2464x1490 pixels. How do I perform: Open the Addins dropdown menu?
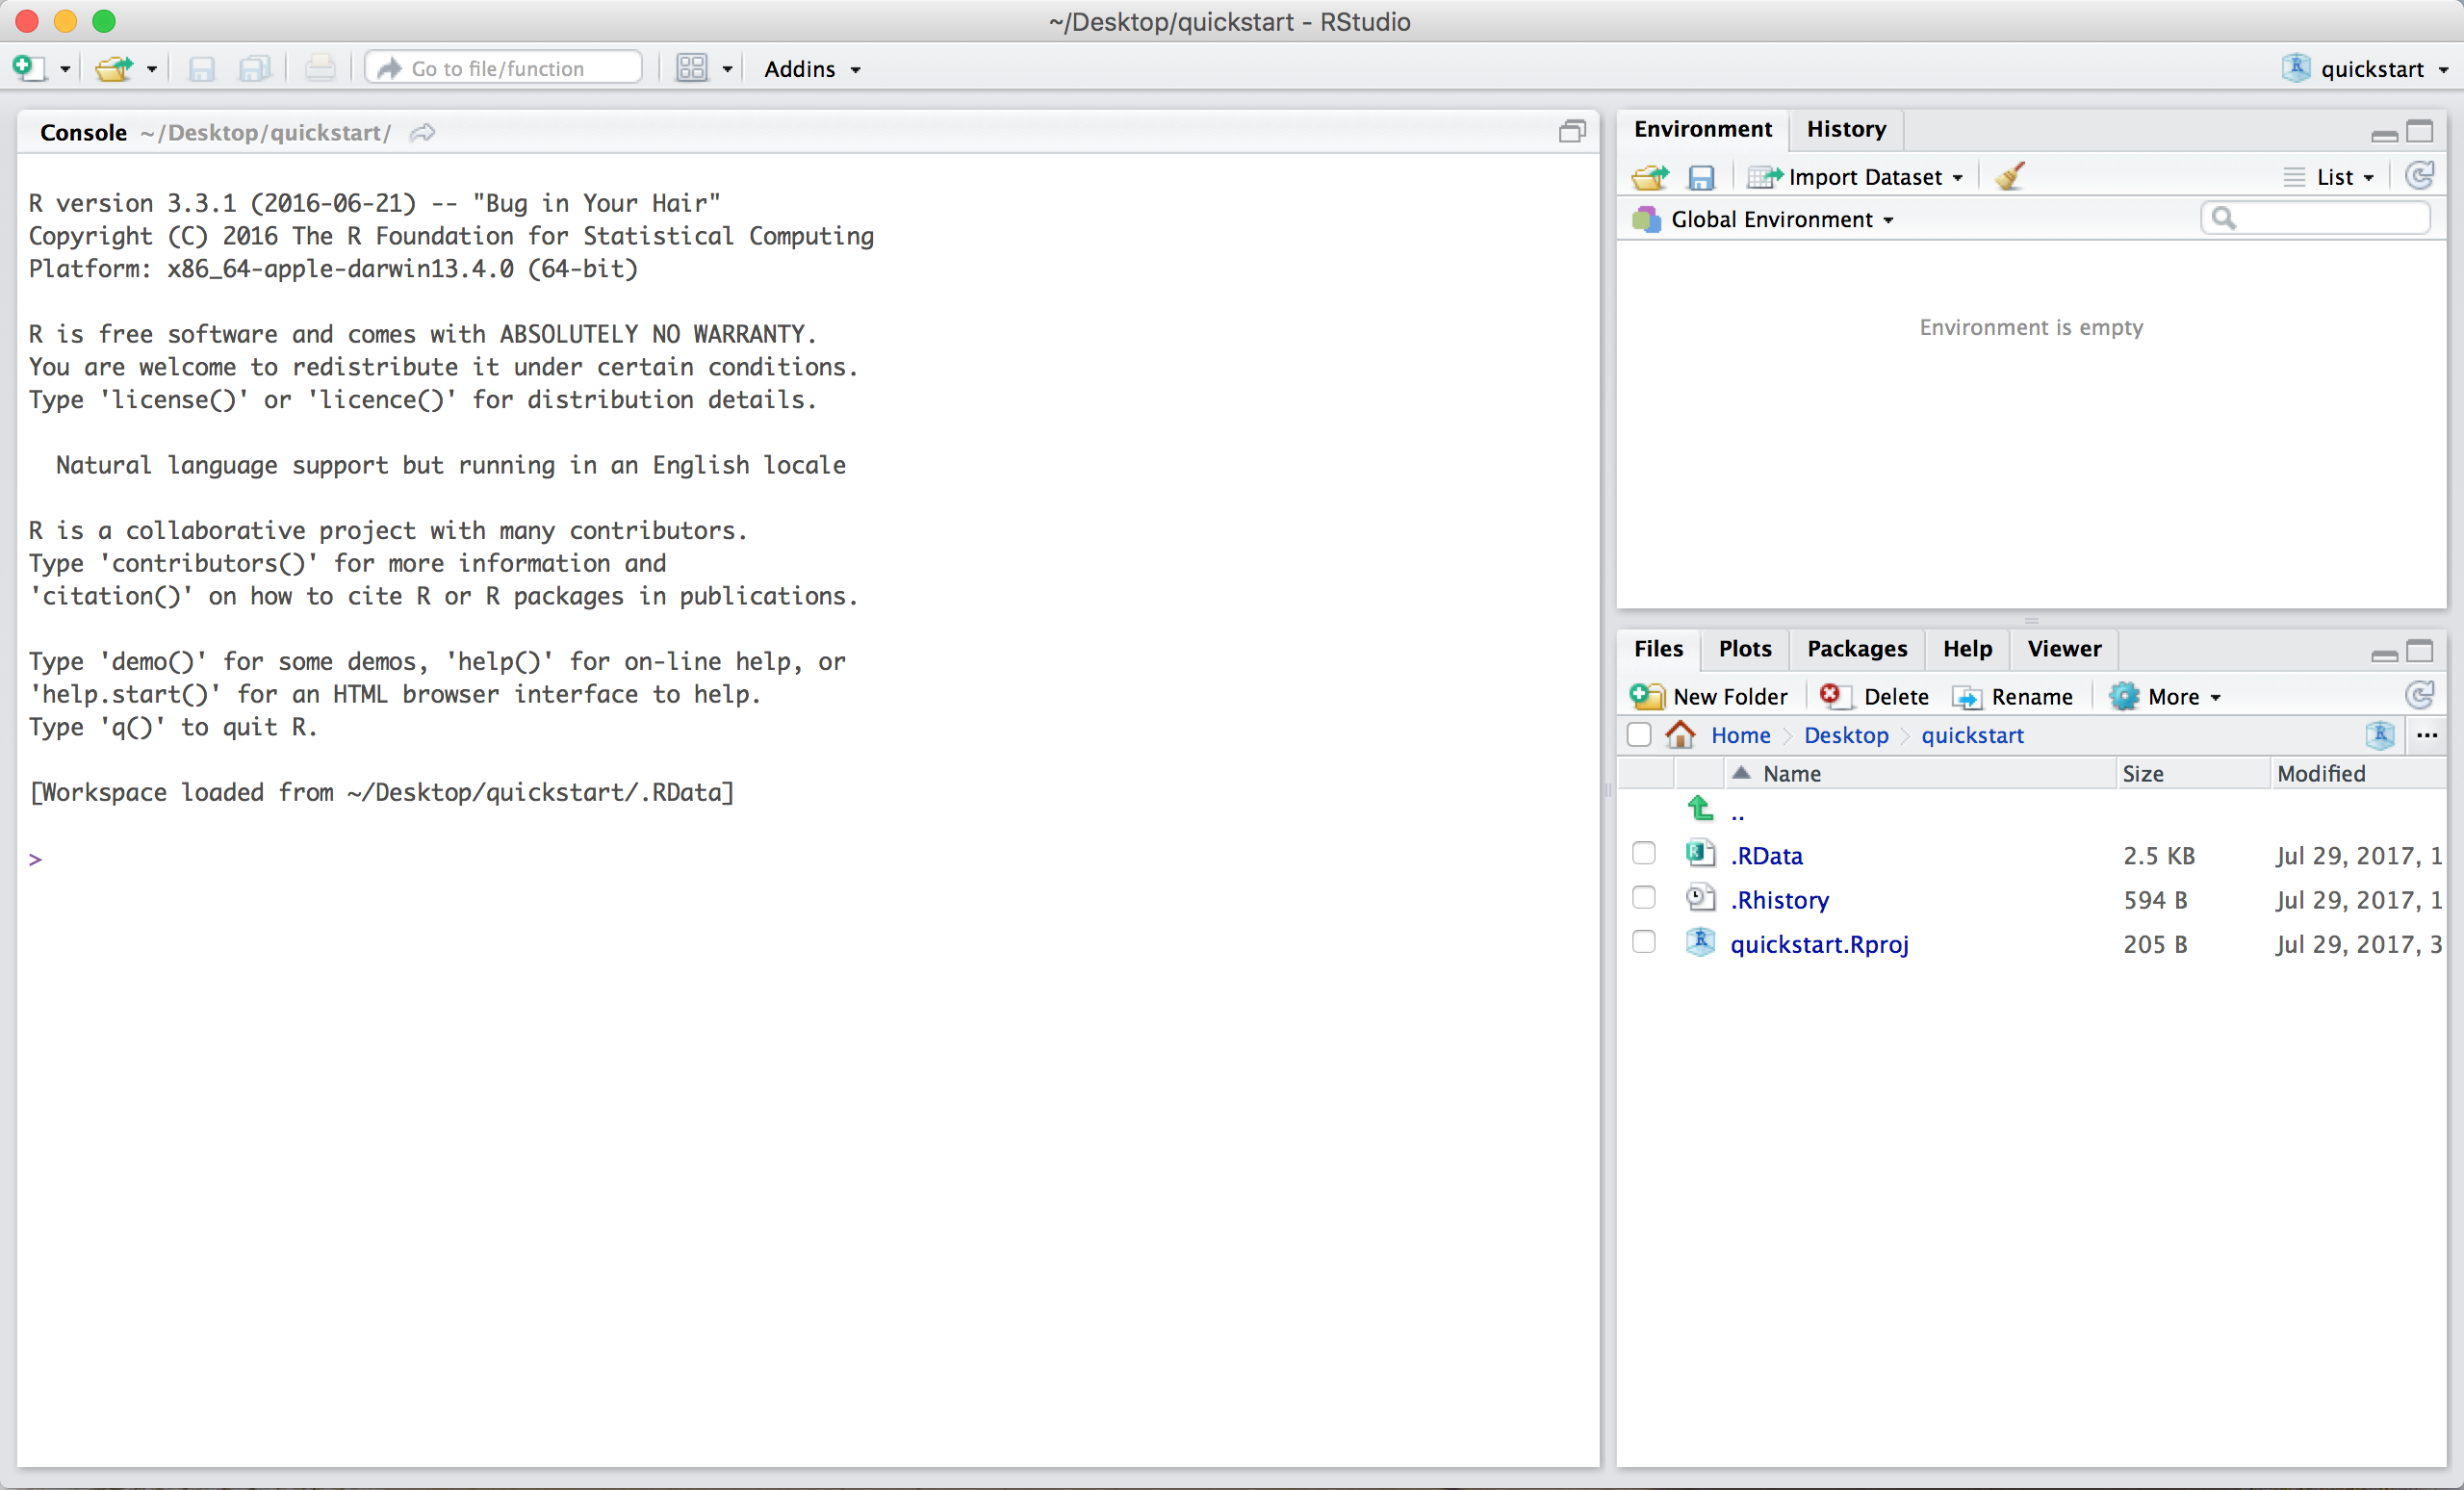click(x=811, y=68)
